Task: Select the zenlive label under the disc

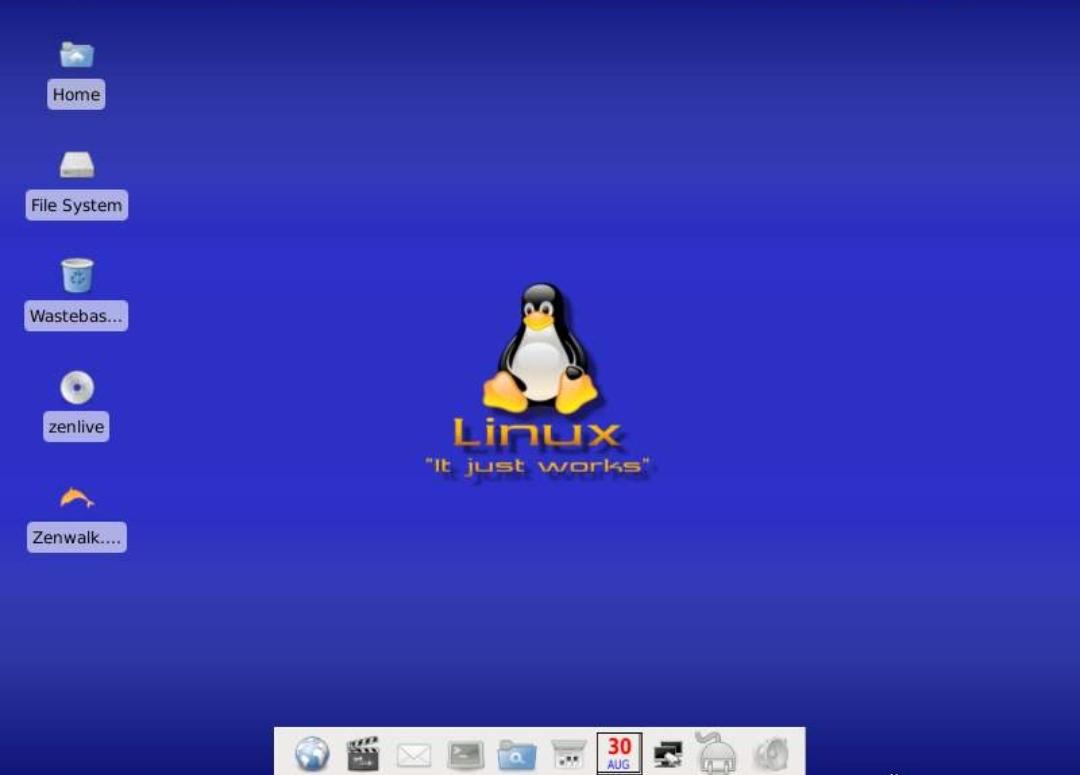Action: pos(76,426)
